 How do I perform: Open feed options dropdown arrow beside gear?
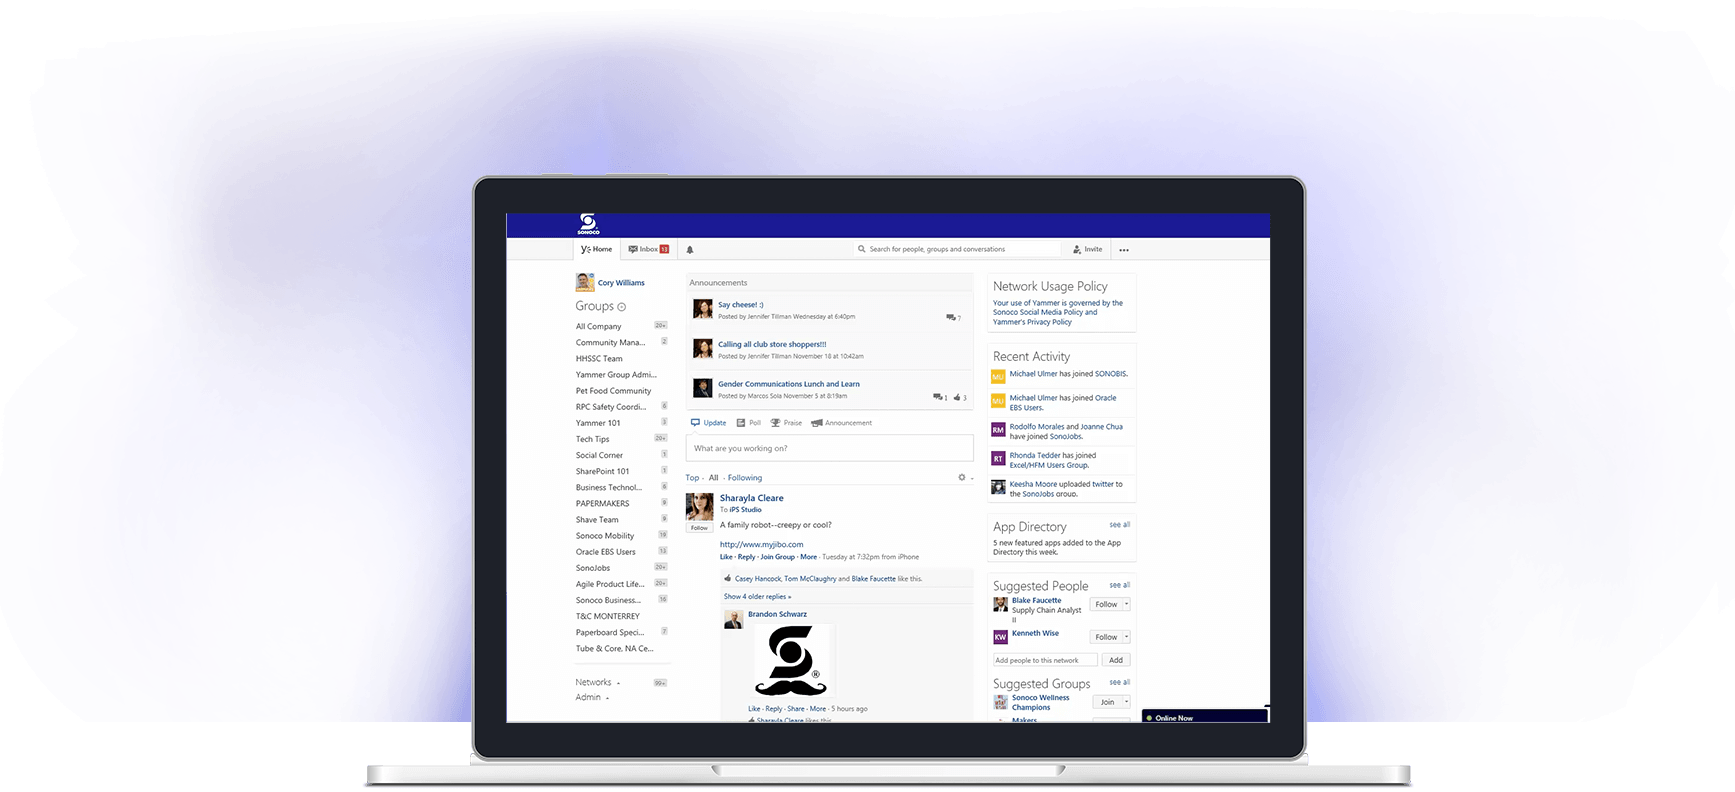coord(972,478)
